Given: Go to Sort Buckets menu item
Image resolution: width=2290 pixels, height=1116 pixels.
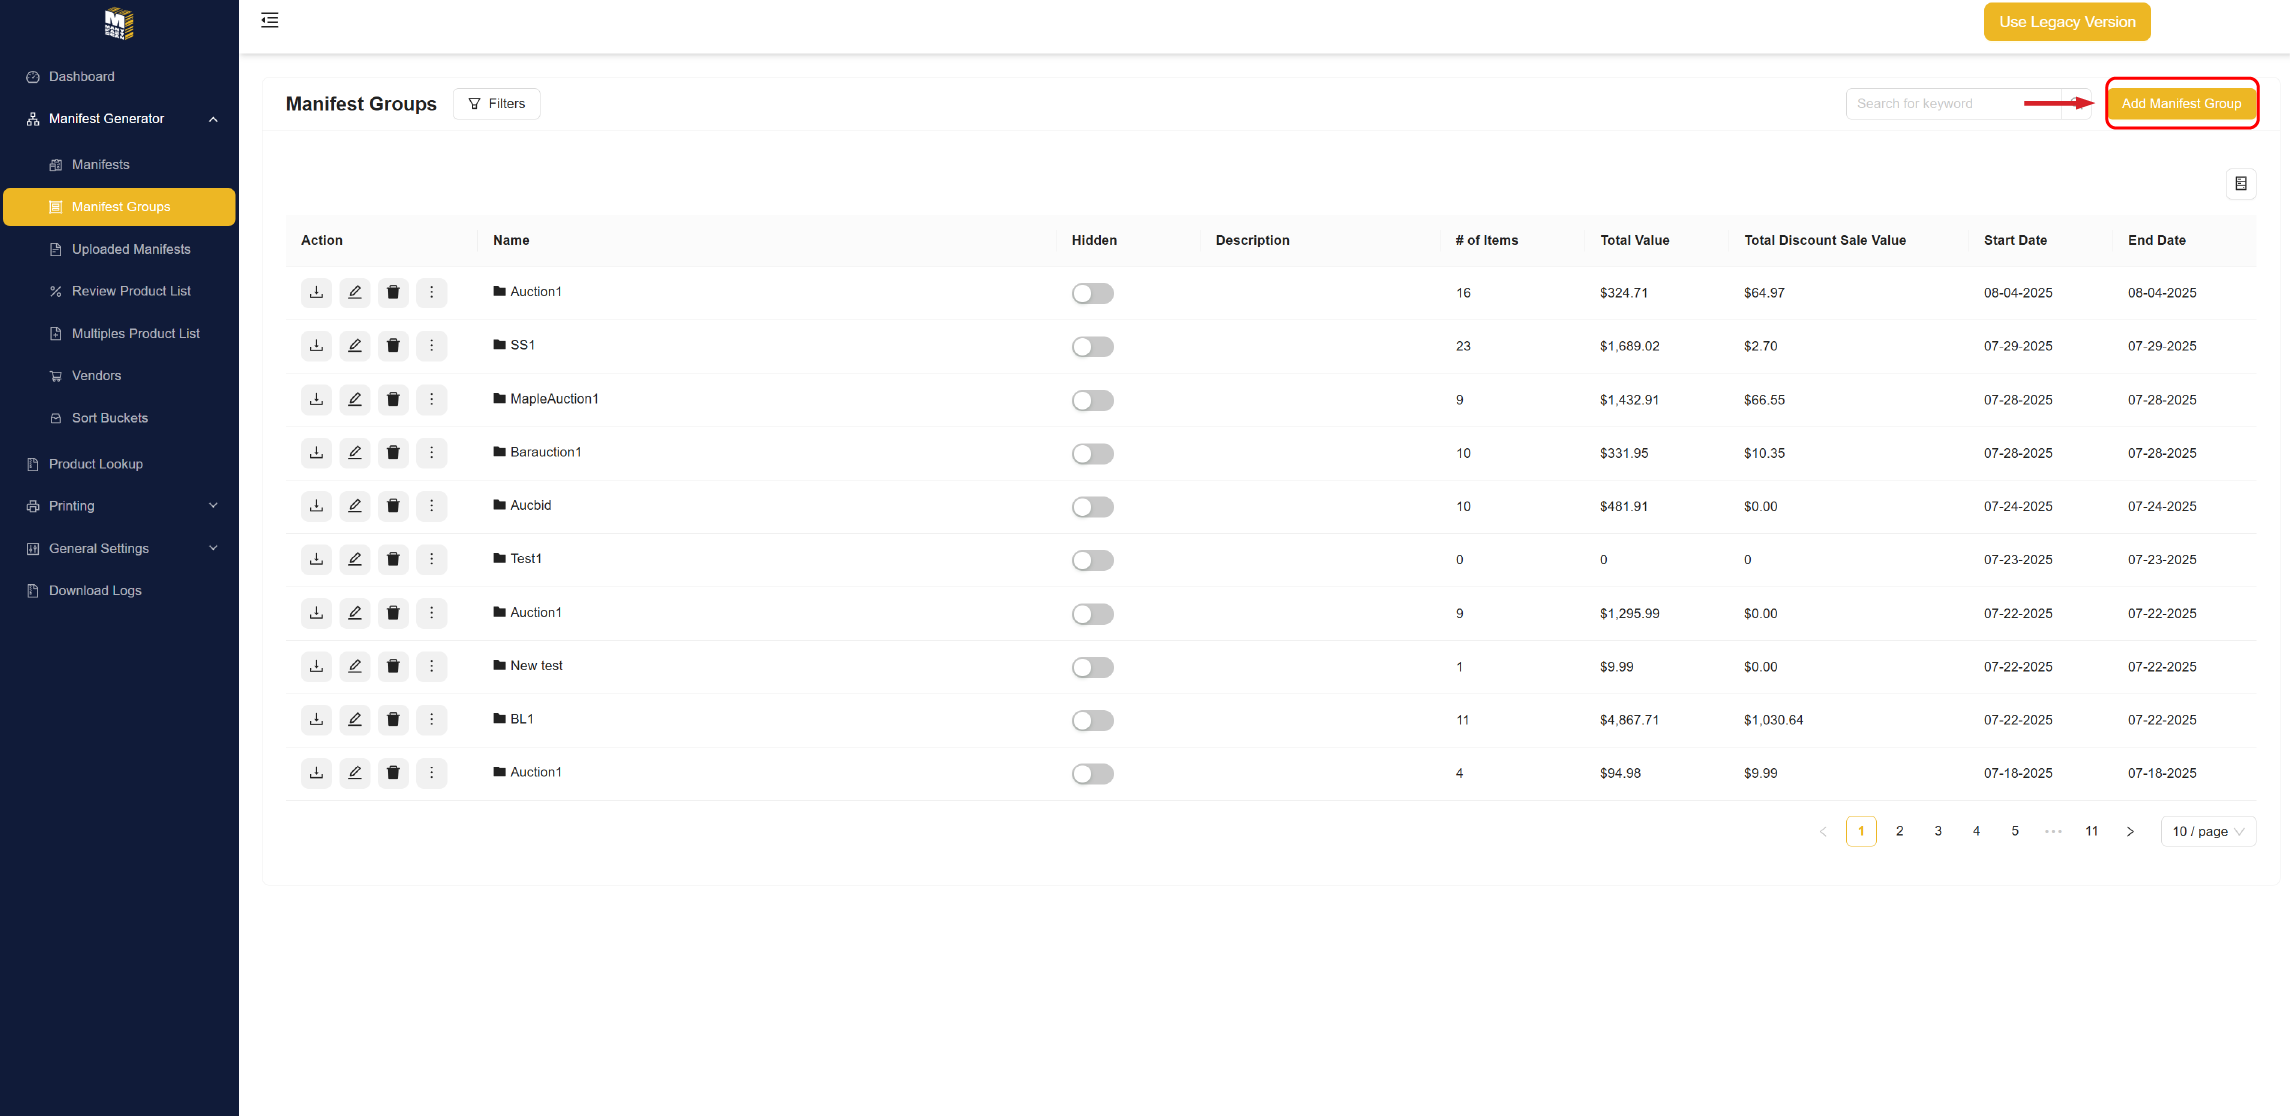Looking at the screenshot, I should pyautogui.click(x=109, y=418).
